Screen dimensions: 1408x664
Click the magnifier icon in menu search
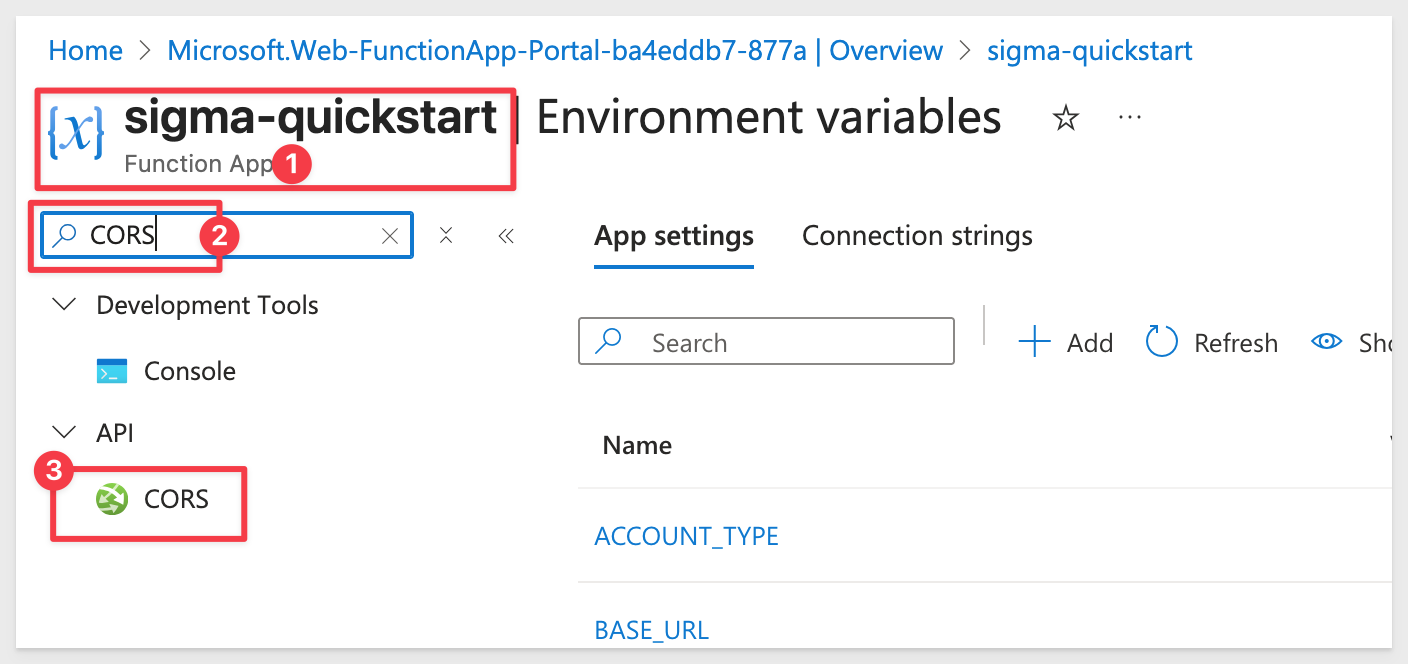pos(65,235)
